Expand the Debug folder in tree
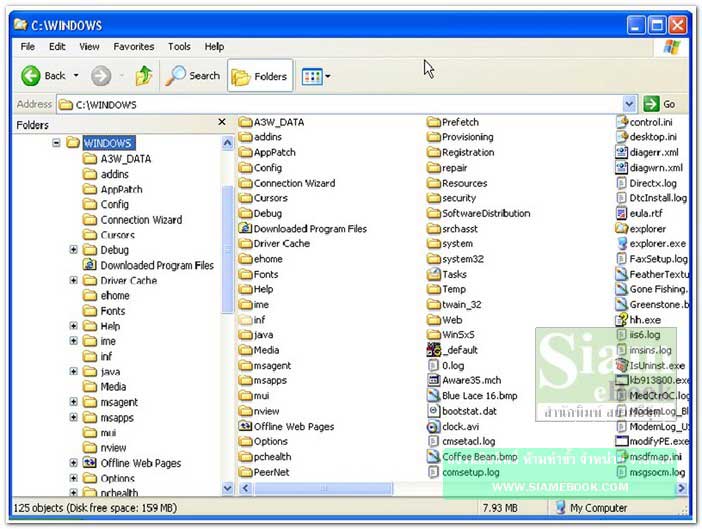 tap(73, 250)
